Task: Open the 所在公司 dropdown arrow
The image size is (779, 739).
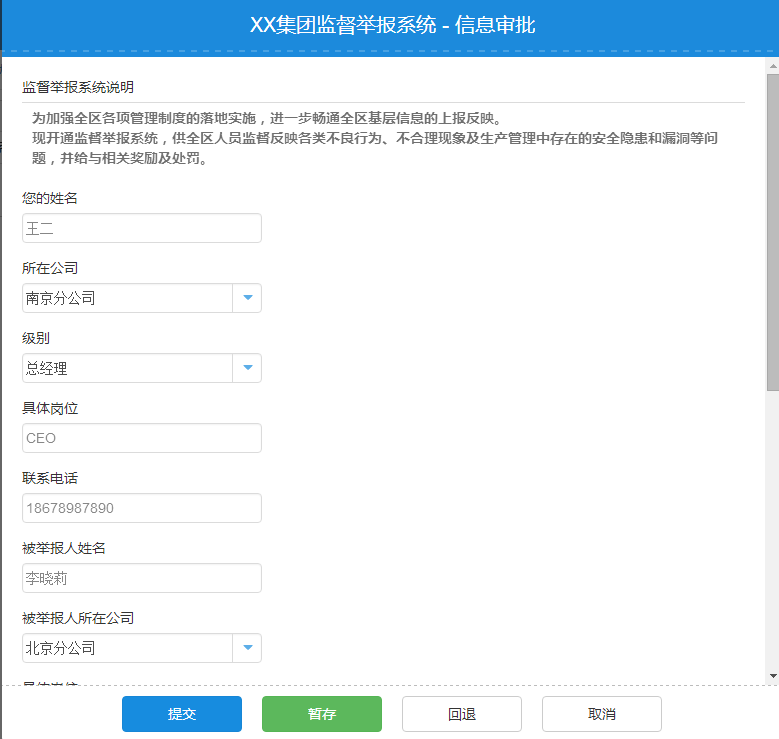Action: coord(247,298)
